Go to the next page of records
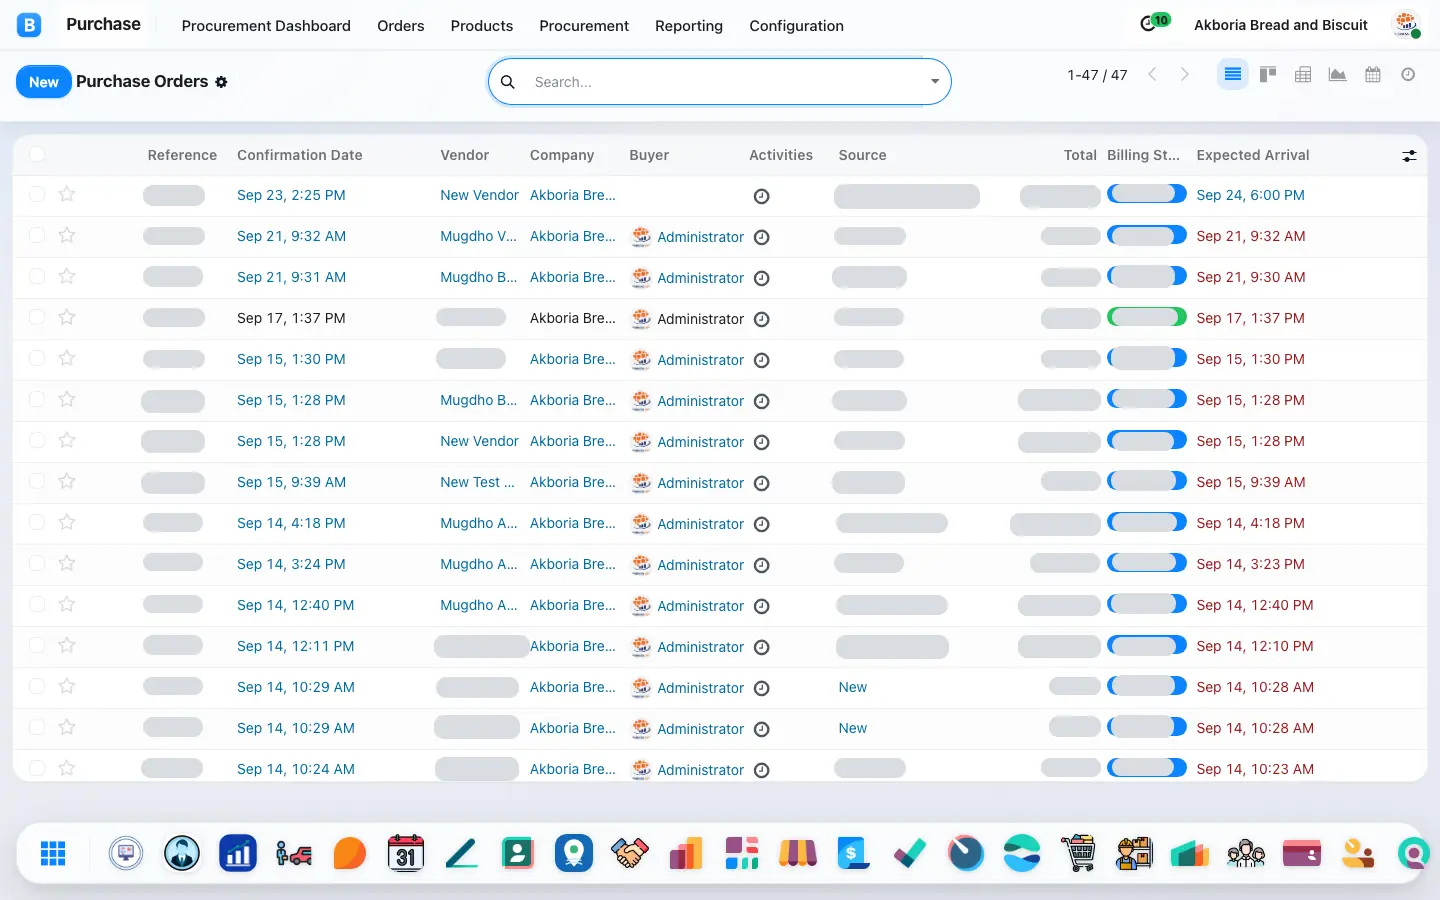This screenshot has width=1440, height=900. (x=1185, y=75)
